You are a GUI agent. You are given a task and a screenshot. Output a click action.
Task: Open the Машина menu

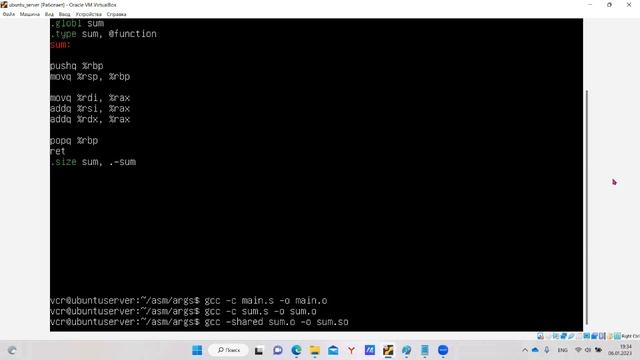tap(30, 14)
